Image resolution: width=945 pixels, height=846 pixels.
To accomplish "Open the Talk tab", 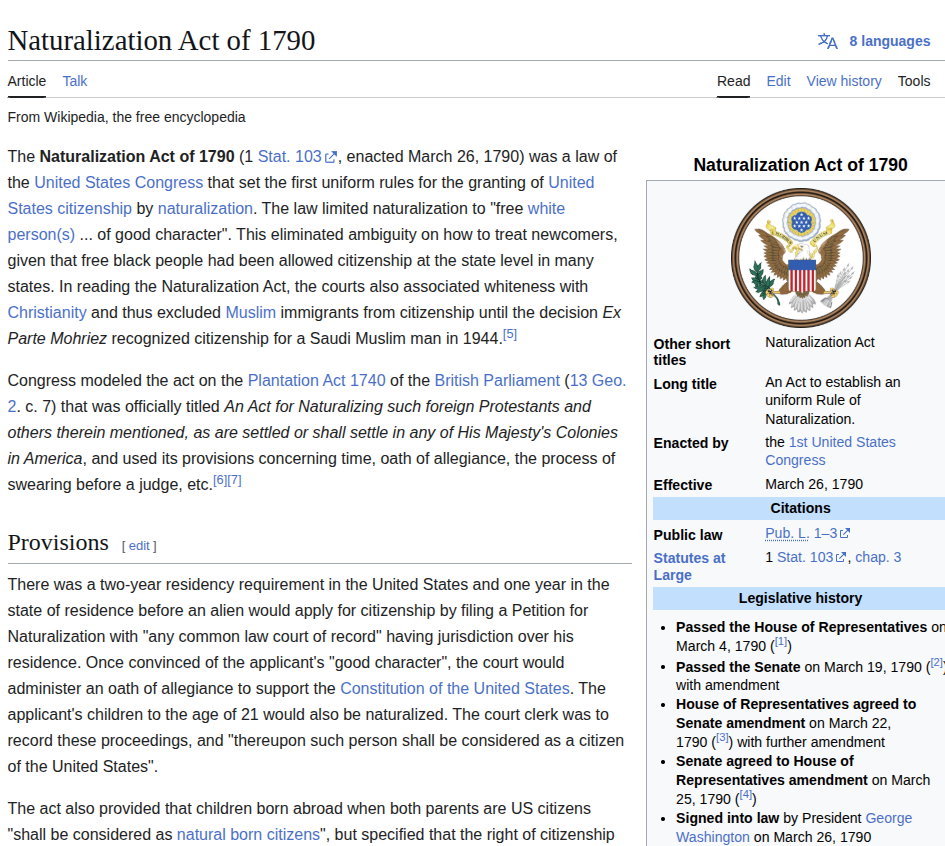I will [x=75, y=81].
